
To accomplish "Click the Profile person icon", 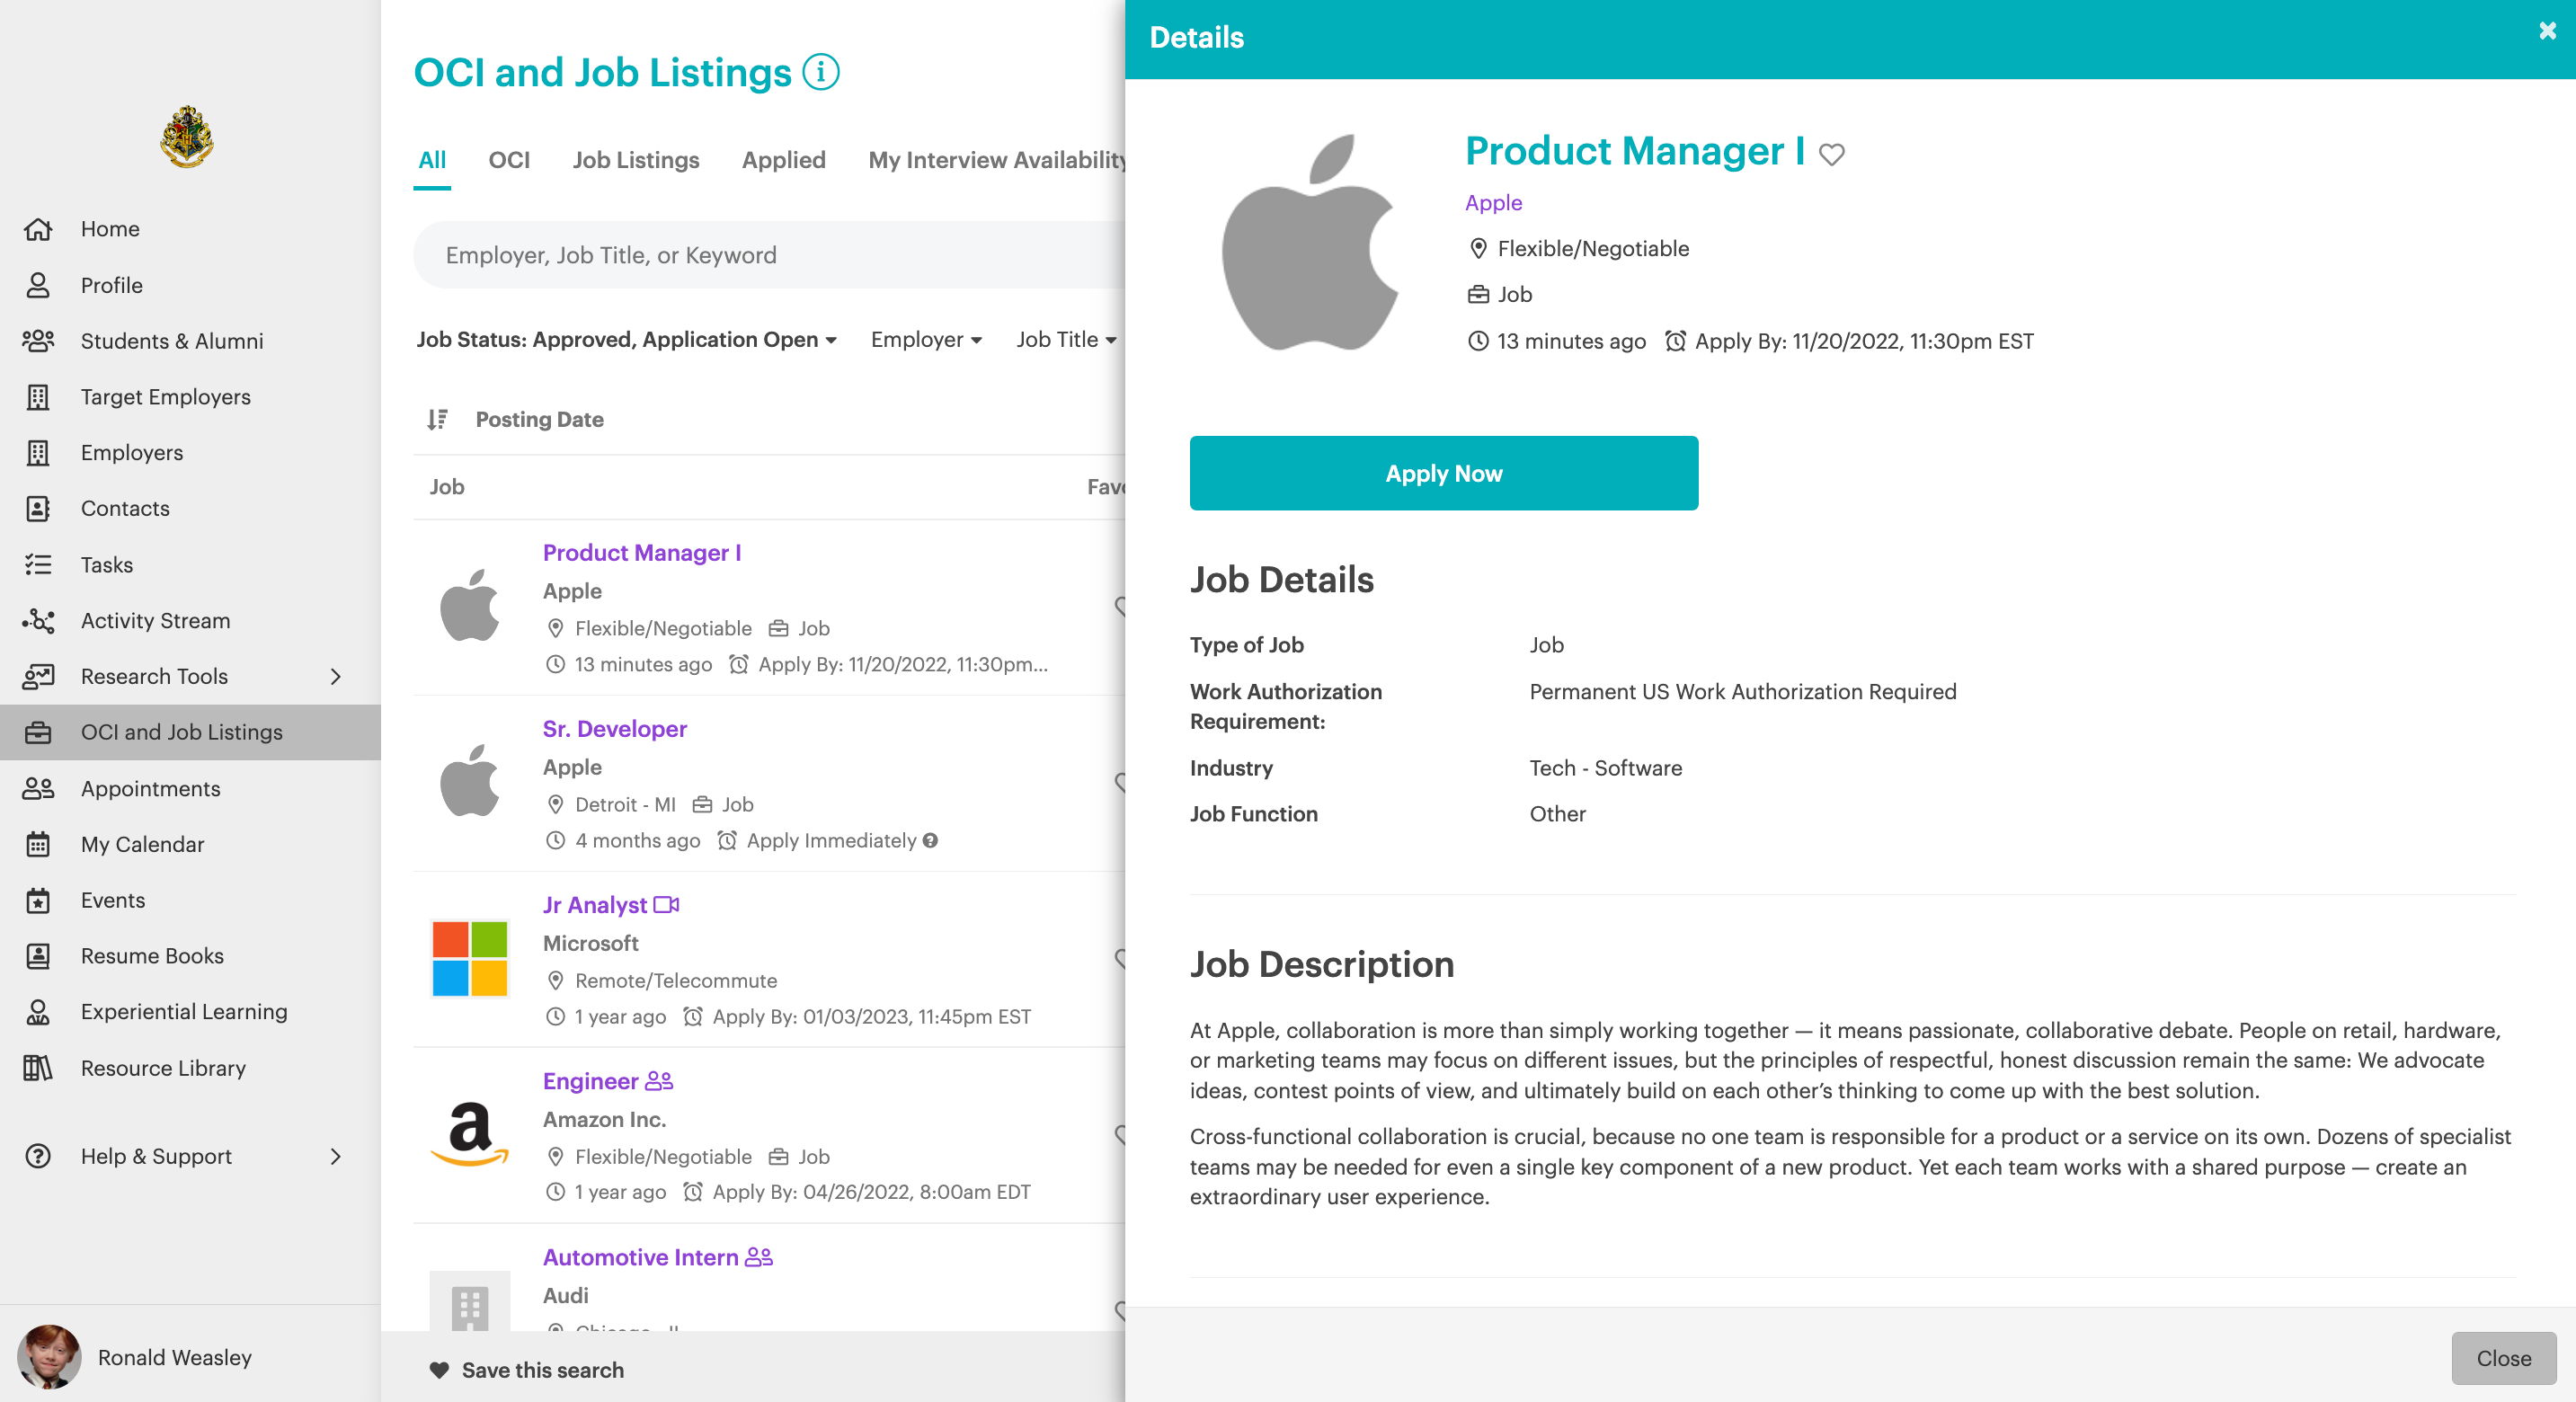I will click(x=38, y=285).
